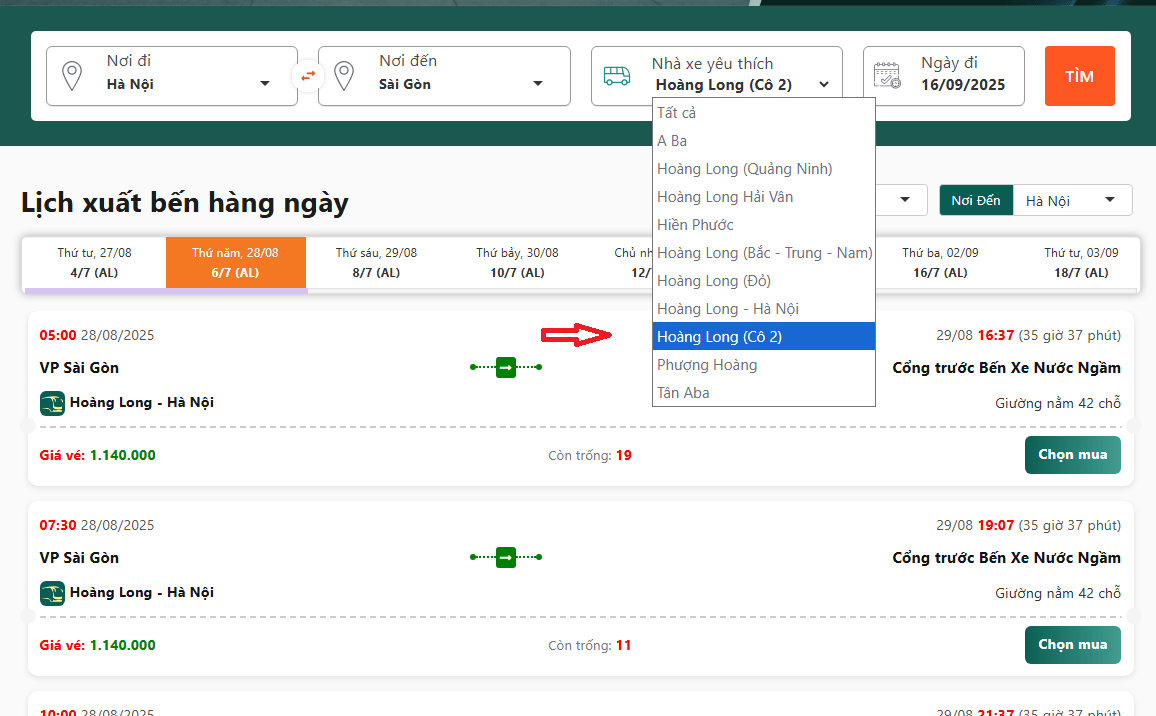The width and height of the screenshot is (1156, 716).
Task: Pick Tất cả option in dropdown list
Action: (x=677, y=113)
